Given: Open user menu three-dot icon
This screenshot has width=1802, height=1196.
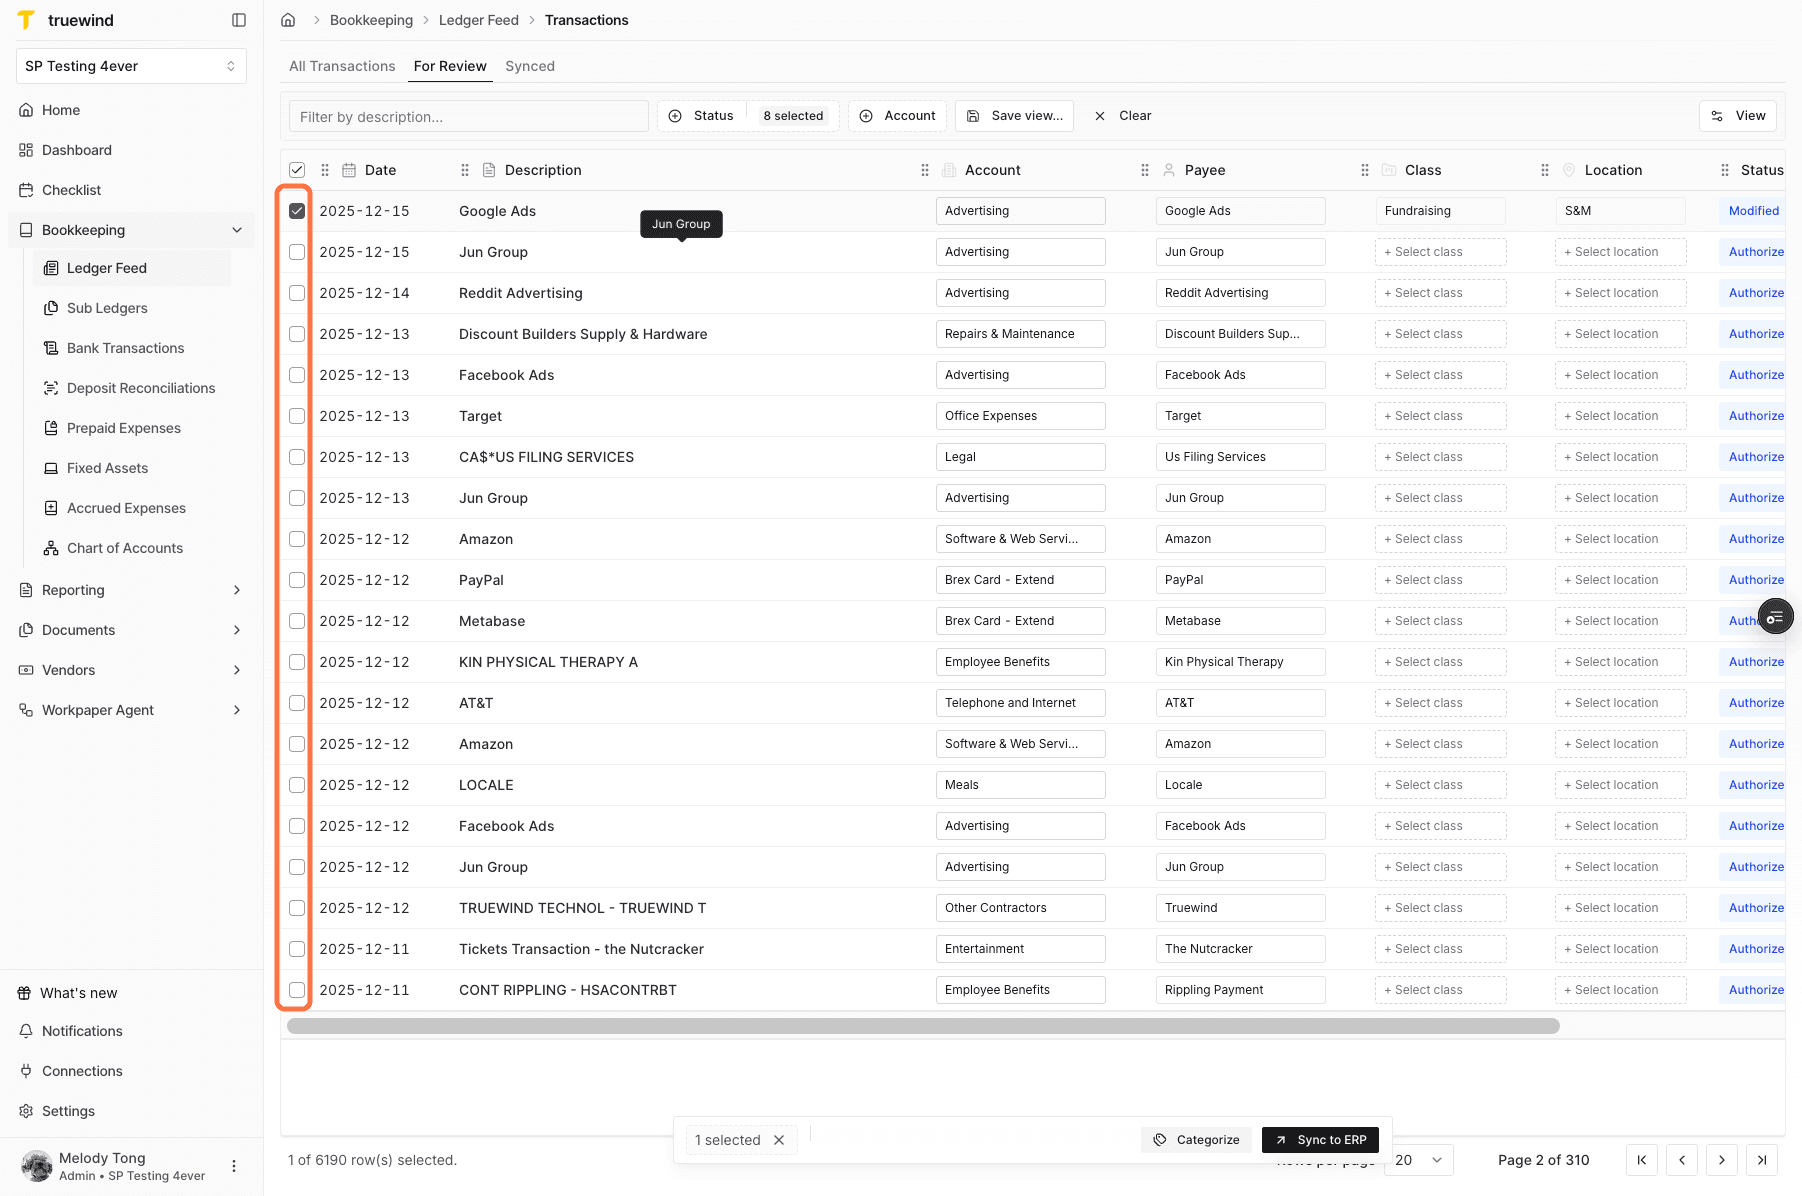Looking at the screenshot, I should point(234,1166).
